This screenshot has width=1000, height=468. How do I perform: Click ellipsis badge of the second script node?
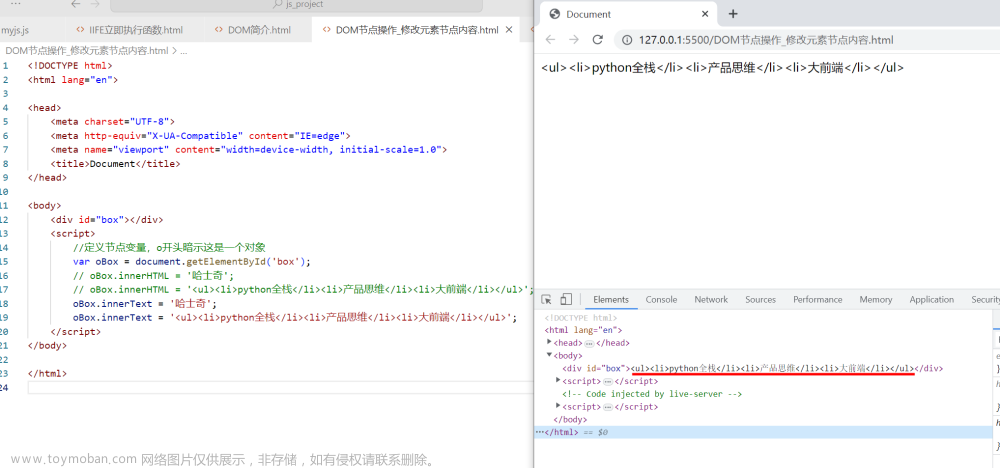tap(608, 407)
